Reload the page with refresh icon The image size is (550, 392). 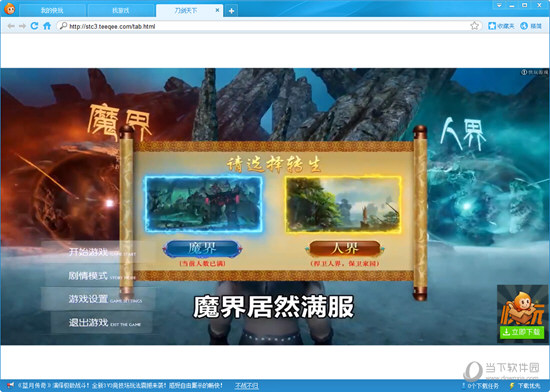point(34,26)
